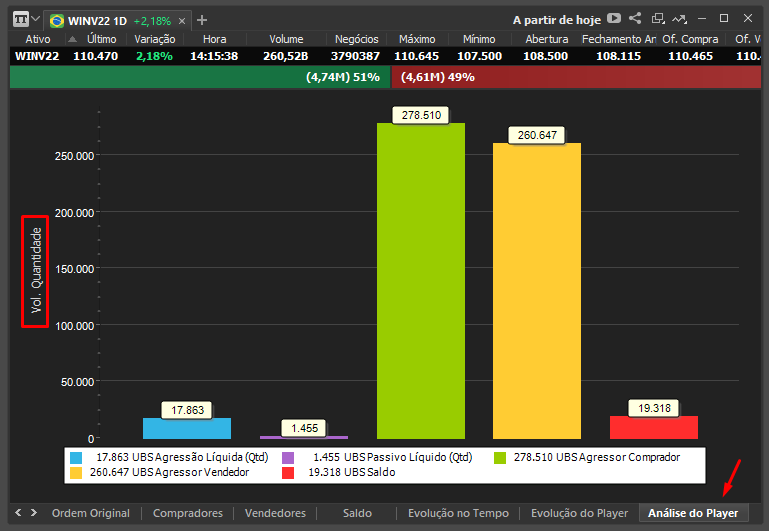Click the 110.470 last price value
769x531 pixels.
point(96,56)
